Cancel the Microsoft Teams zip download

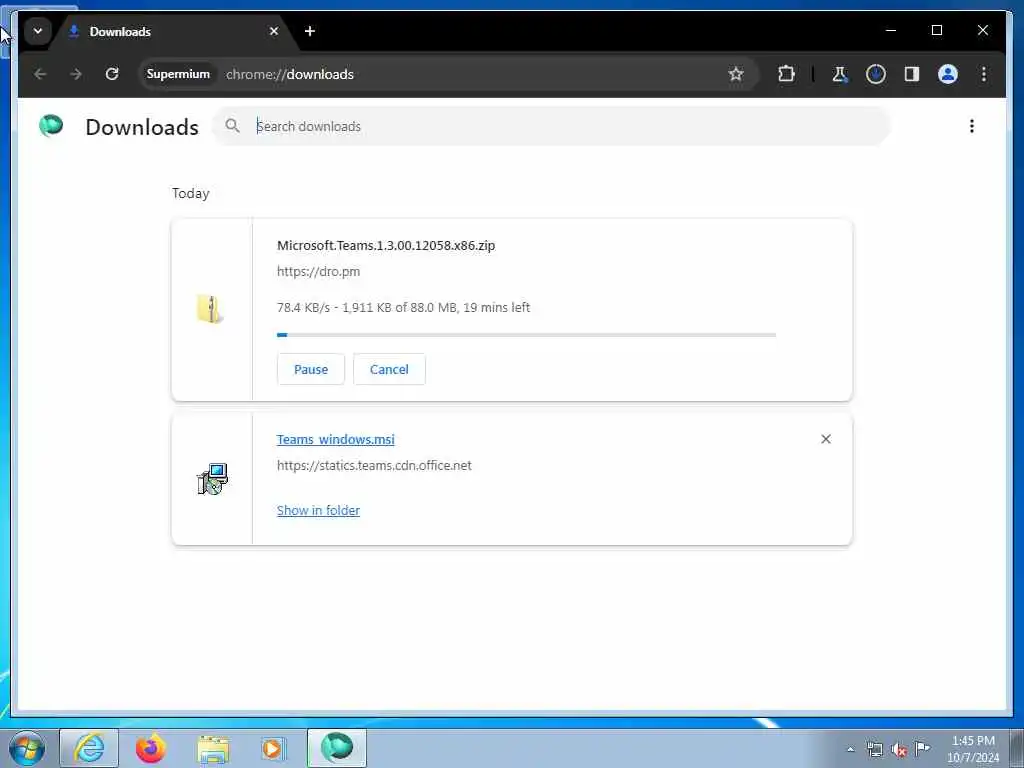click(389, 370)
